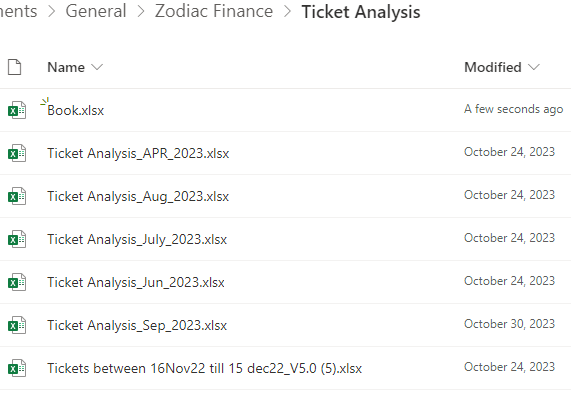Expand the Modified column dropdown arrow
This screenshot has width=571, height=413.
533,67
